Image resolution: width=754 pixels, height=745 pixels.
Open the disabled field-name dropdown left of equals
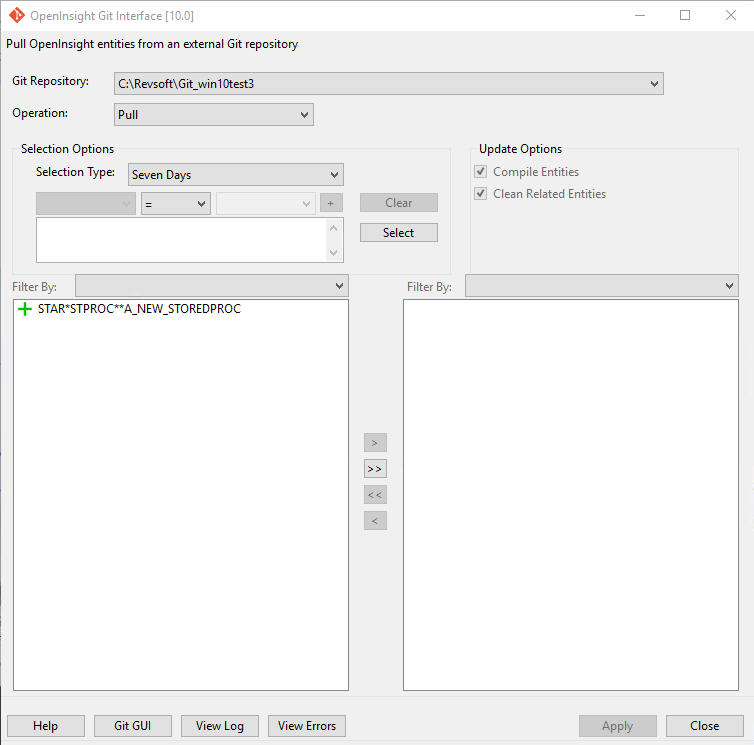point(86,204)
